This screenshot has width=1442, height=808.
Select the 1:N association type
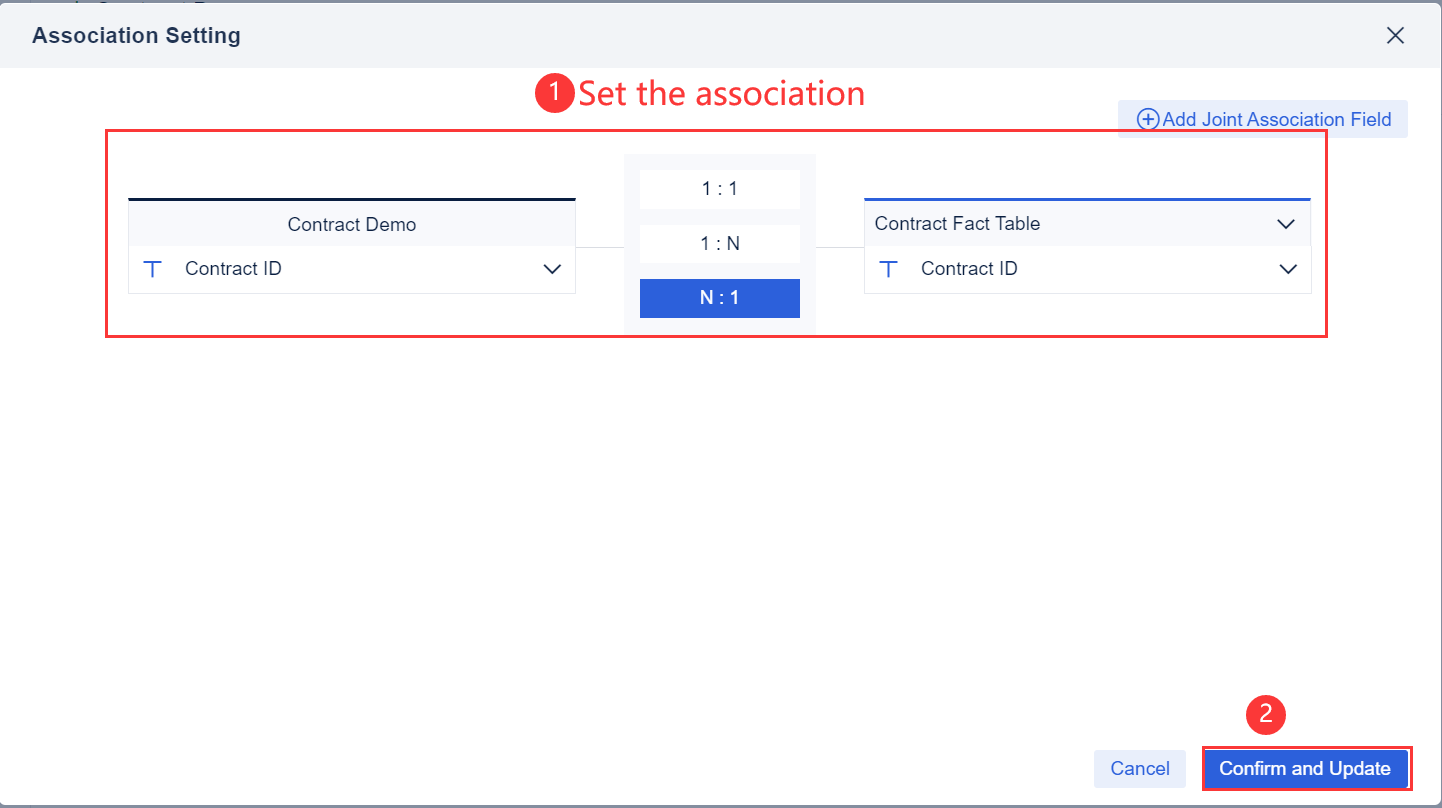point(719,243)
